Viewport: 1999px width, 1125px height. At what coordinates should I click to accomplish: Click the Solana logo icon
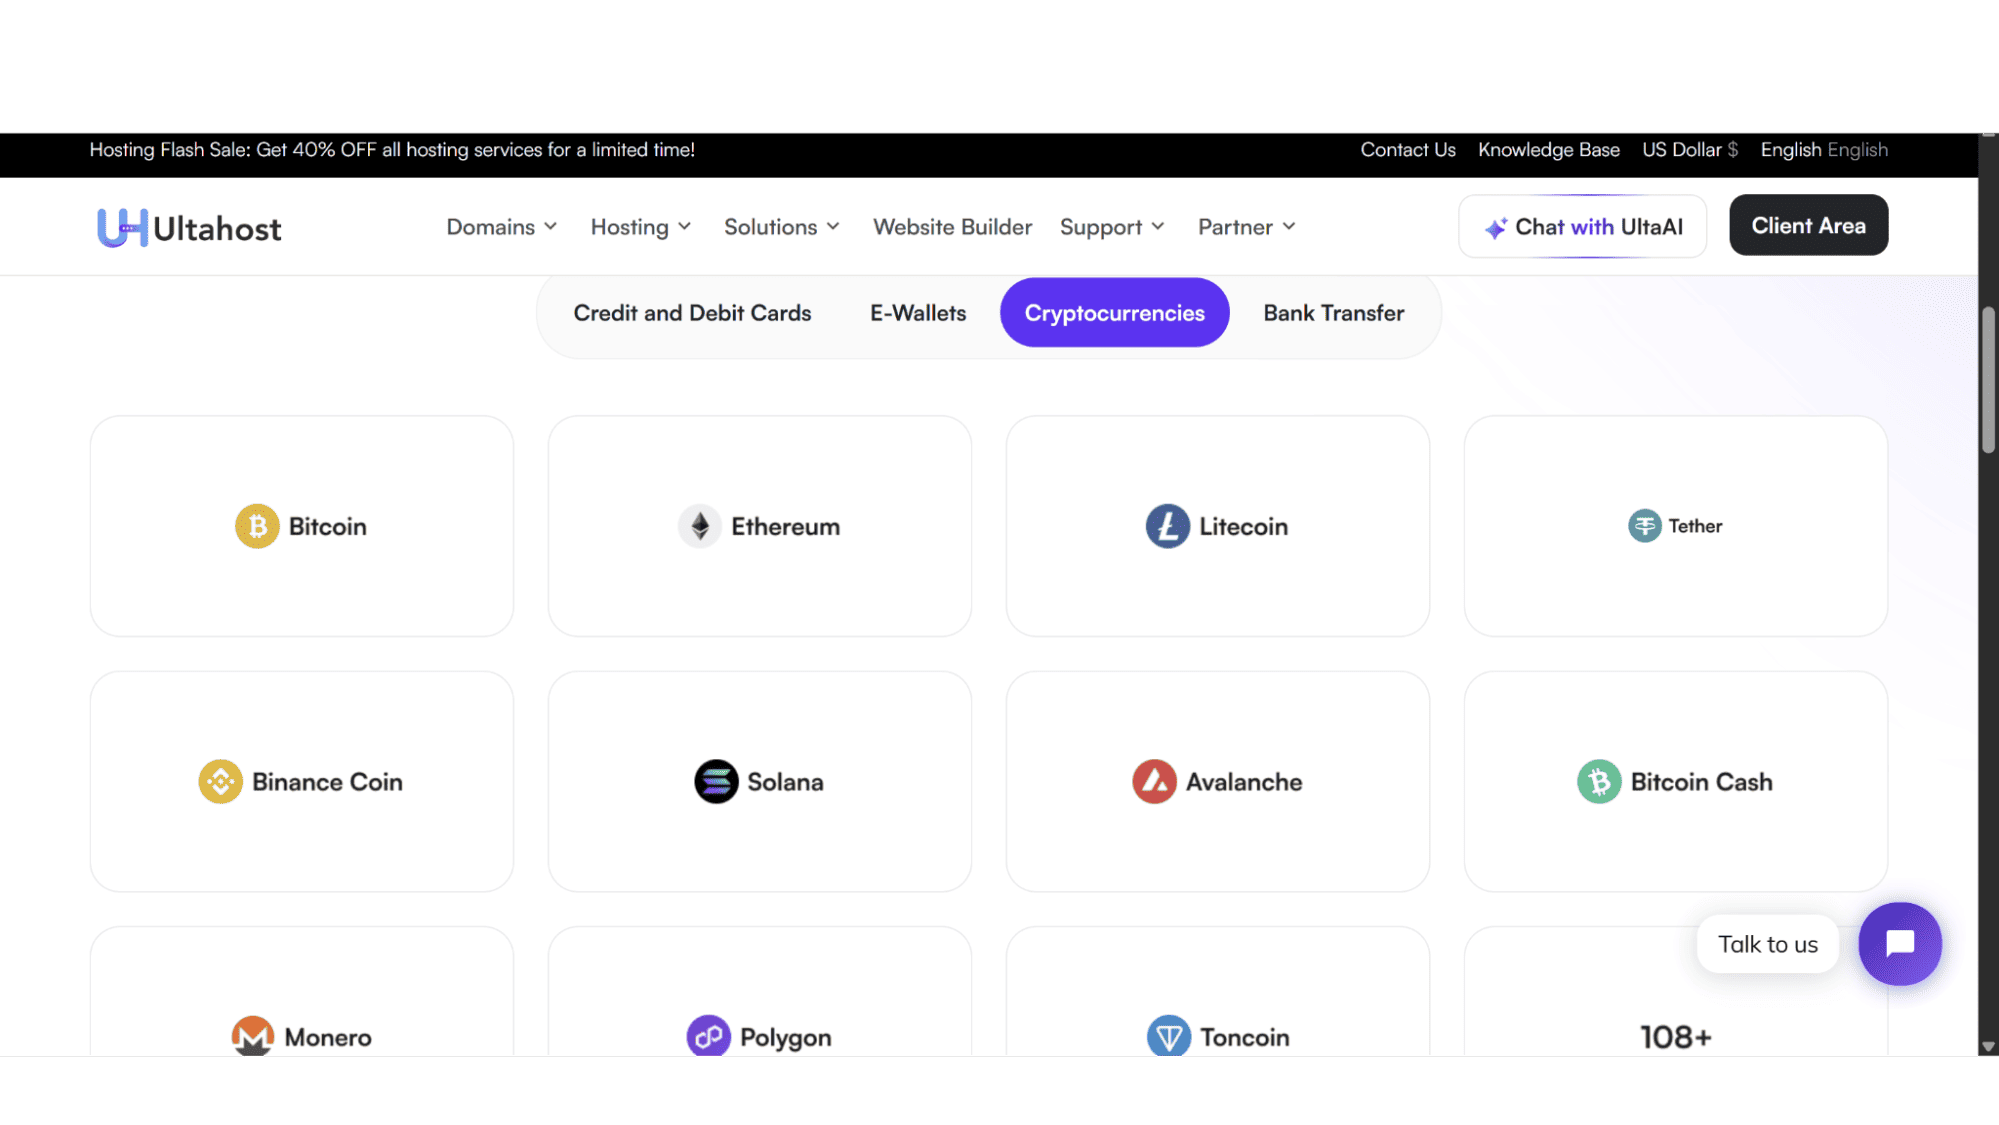point(716,782)
